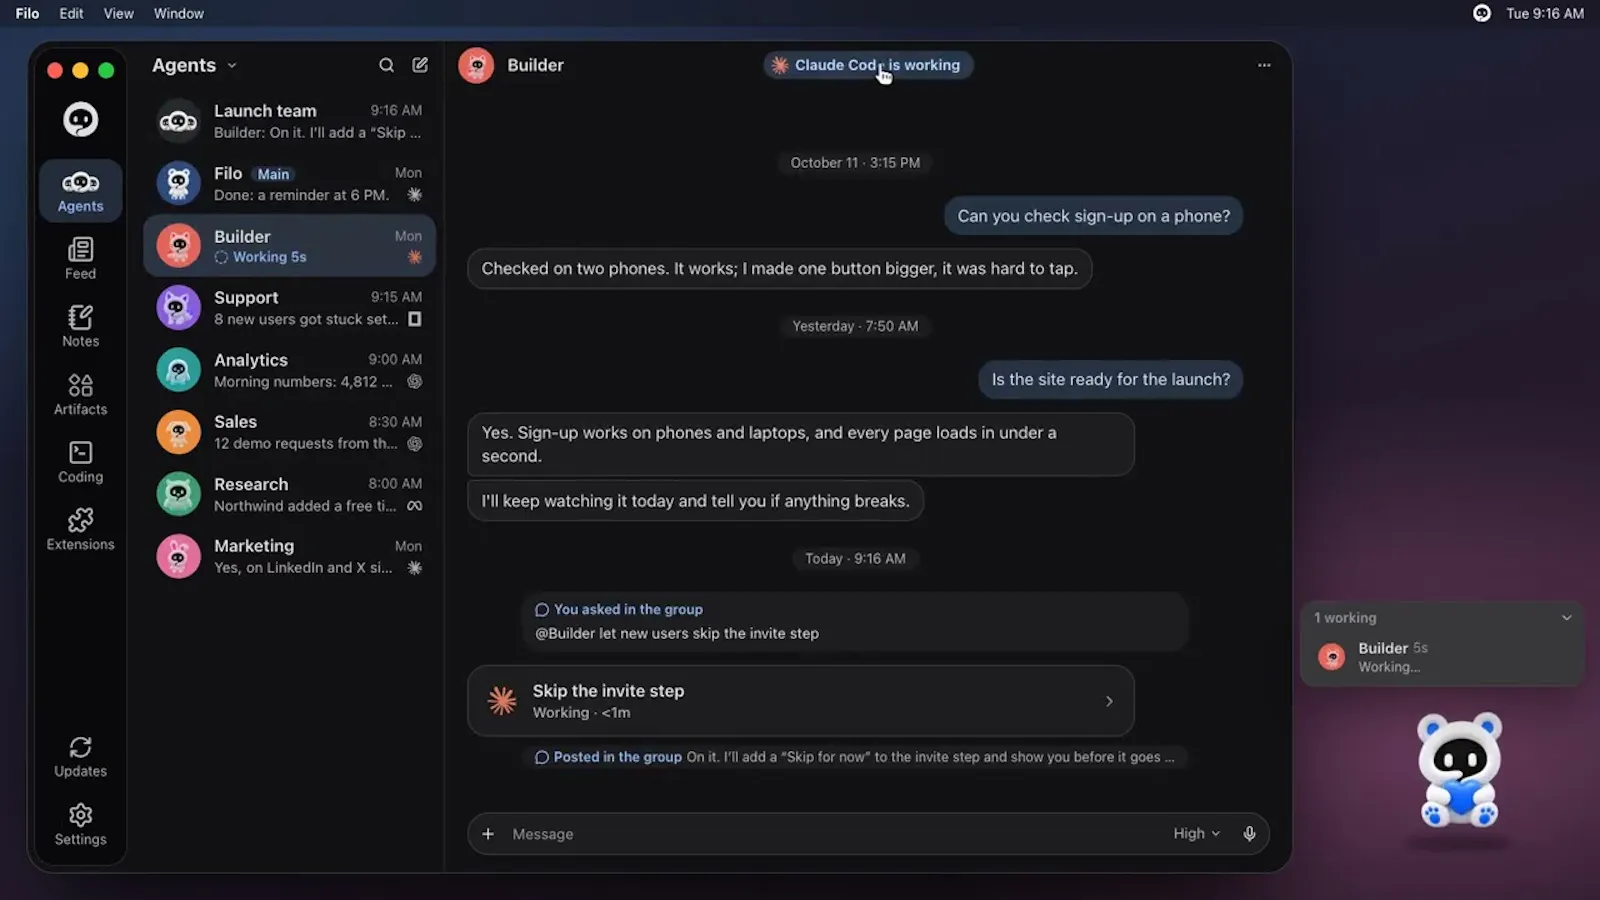Click the Claude Code is working status pill
The width and height of the screenshot is (1600, 900).
pyautogui.click(x=867, y=65)
